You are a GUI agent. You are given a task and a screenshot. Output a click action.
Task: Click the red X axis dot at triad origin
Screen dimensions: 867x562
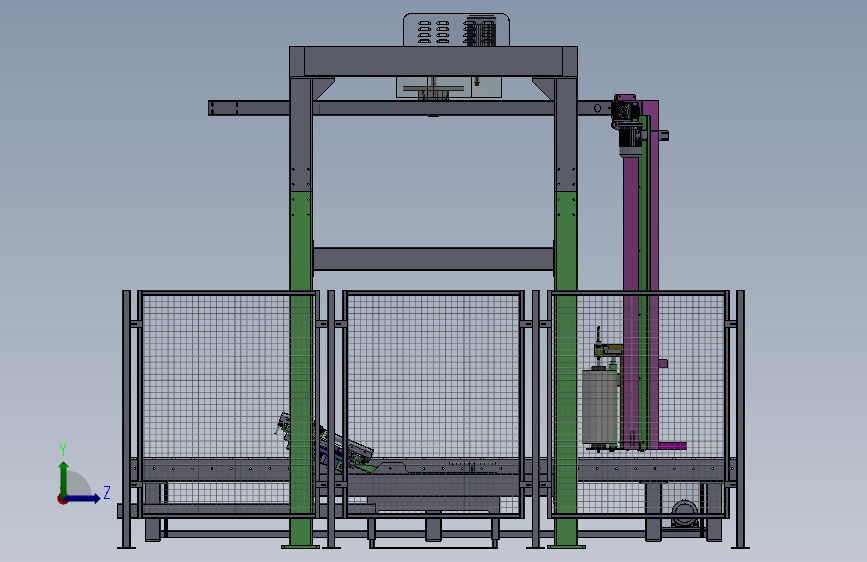click(x=62, y=499)
